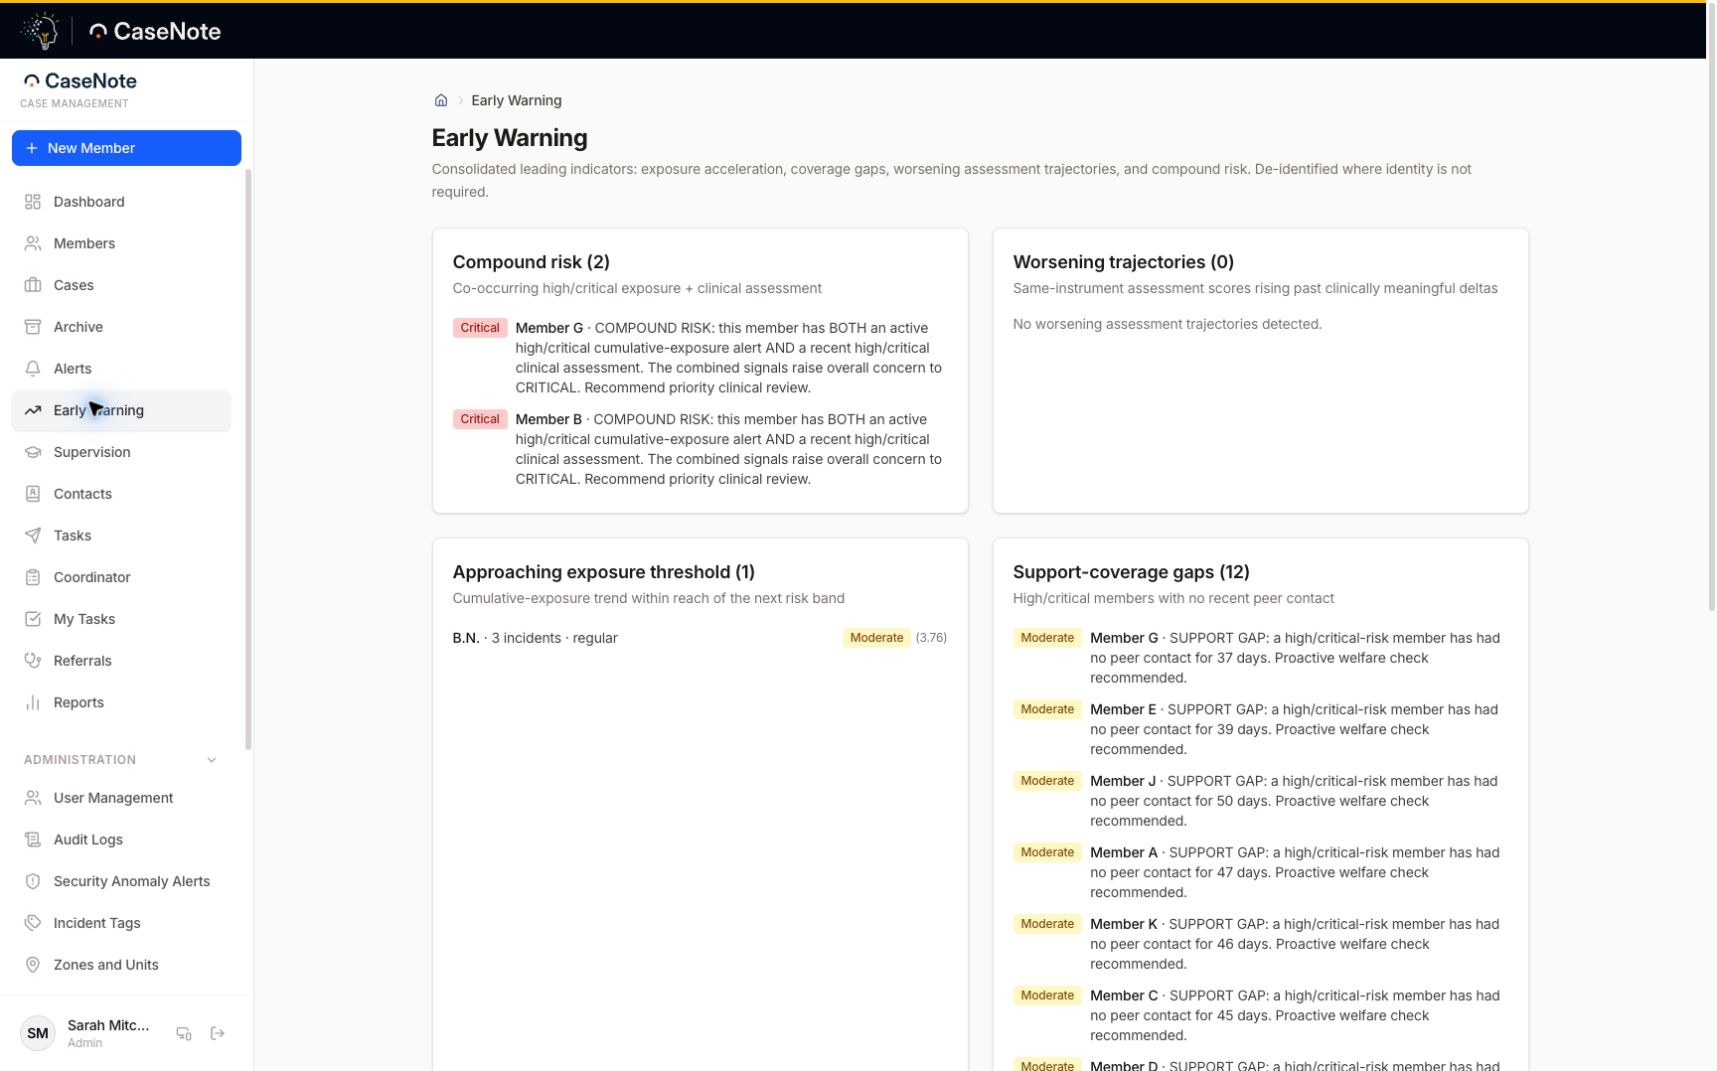Click the lightbulb logo in top bar
This screenshot has height=1071, width=1717.
[x=41, y=31]
